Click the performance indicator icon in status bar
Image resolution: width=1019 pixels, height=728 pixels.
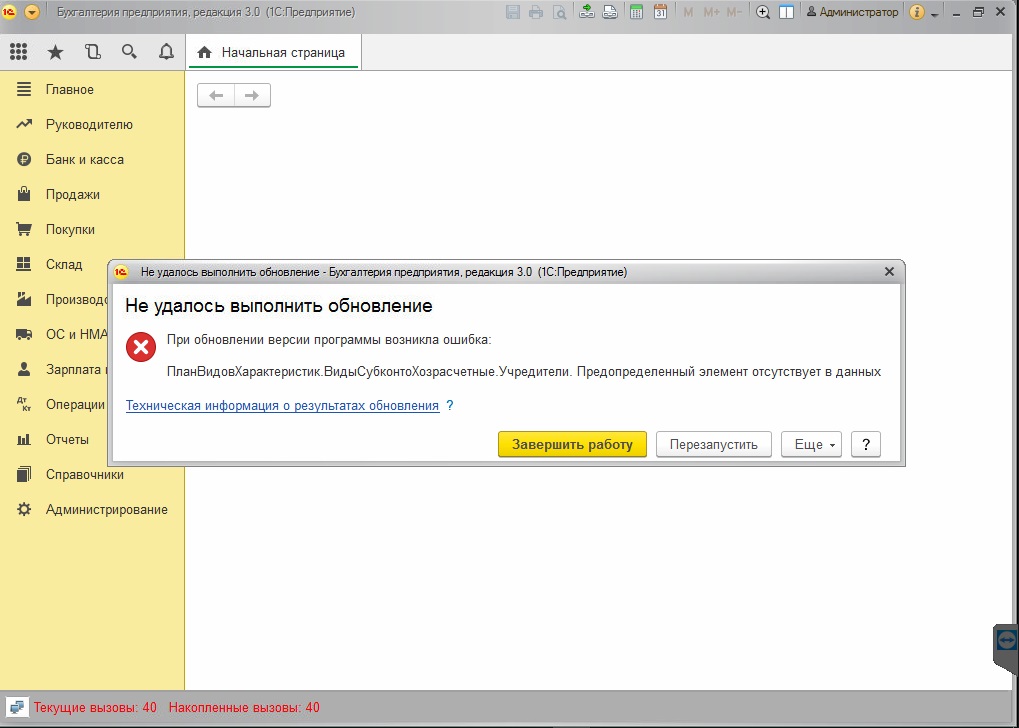click(x=17, y=707)
